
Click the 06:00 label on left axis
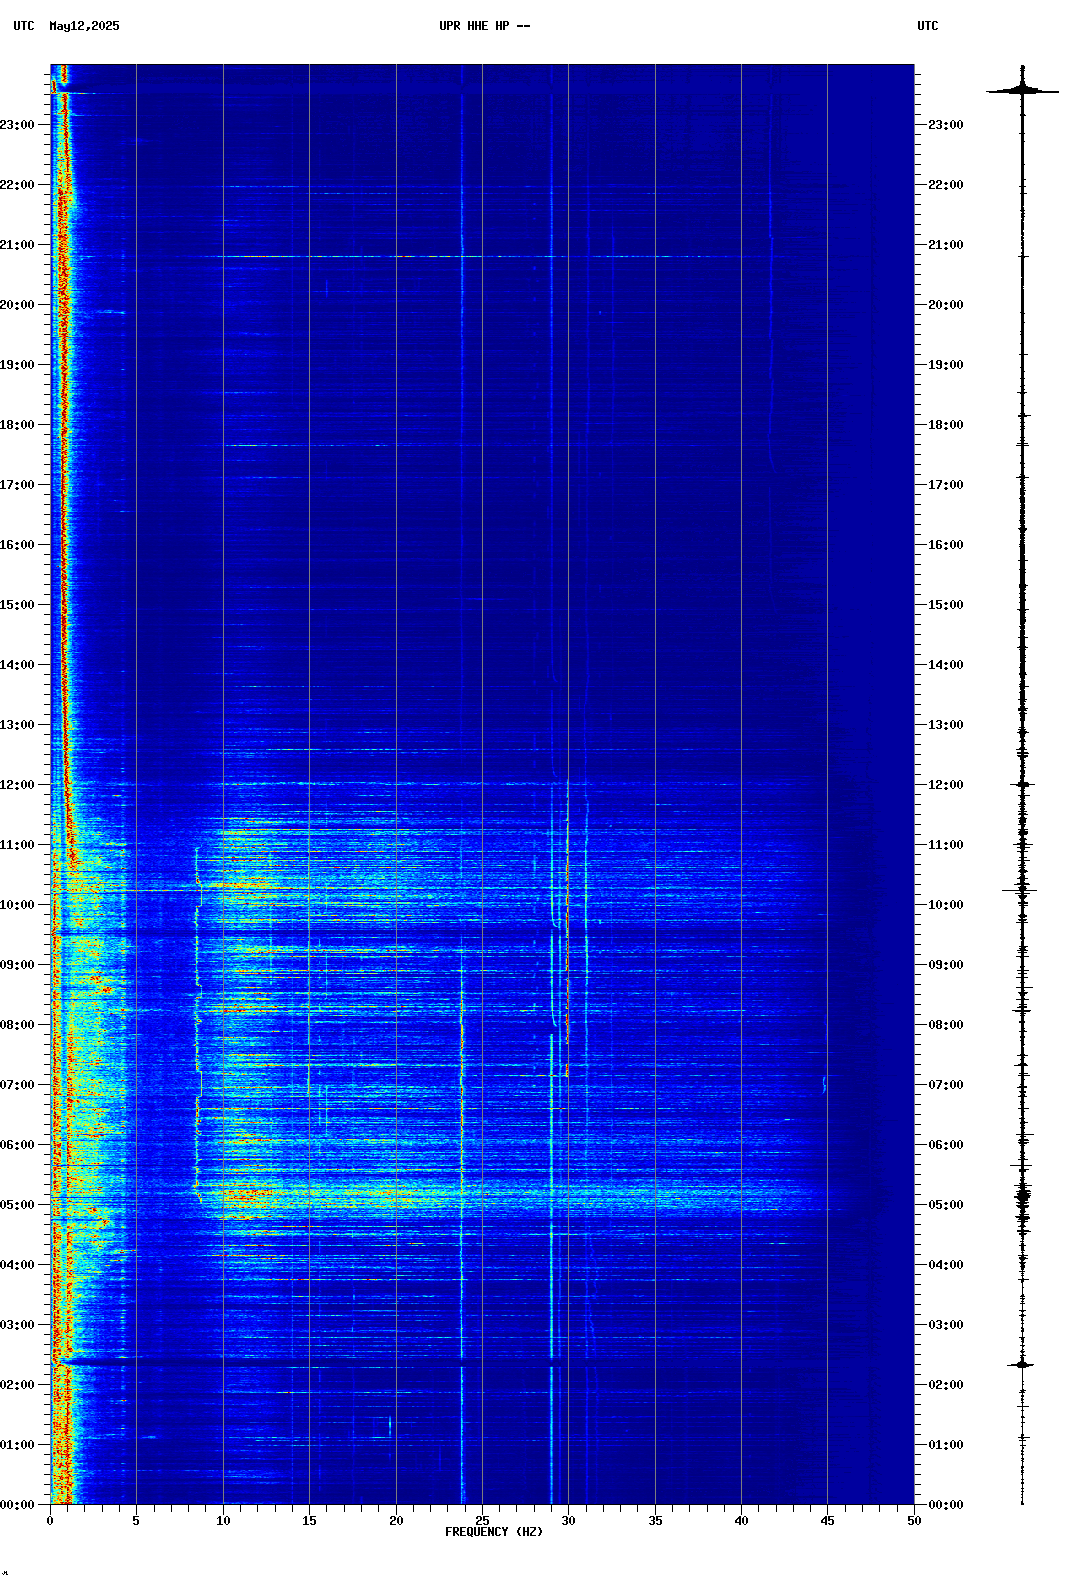pos(17,1145)
